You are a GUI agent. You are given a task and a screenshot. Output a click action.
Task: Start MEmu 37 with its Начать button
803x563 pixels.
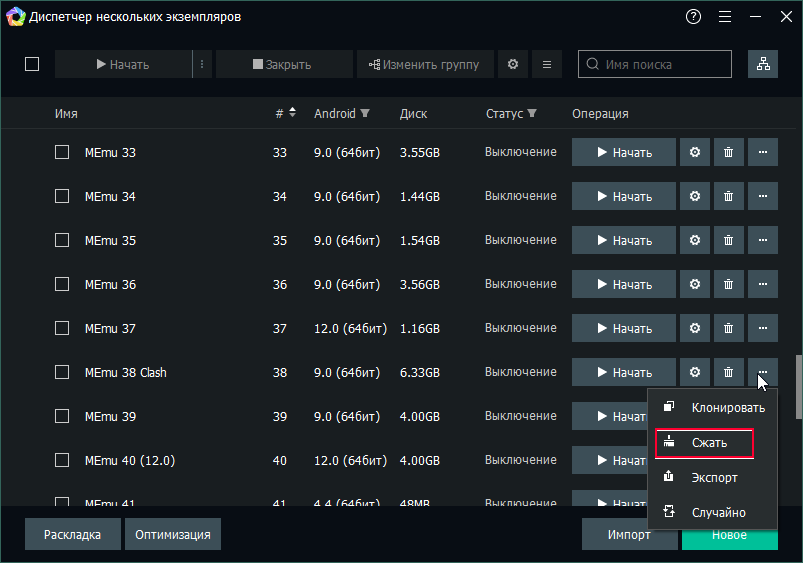pos(624,328)
